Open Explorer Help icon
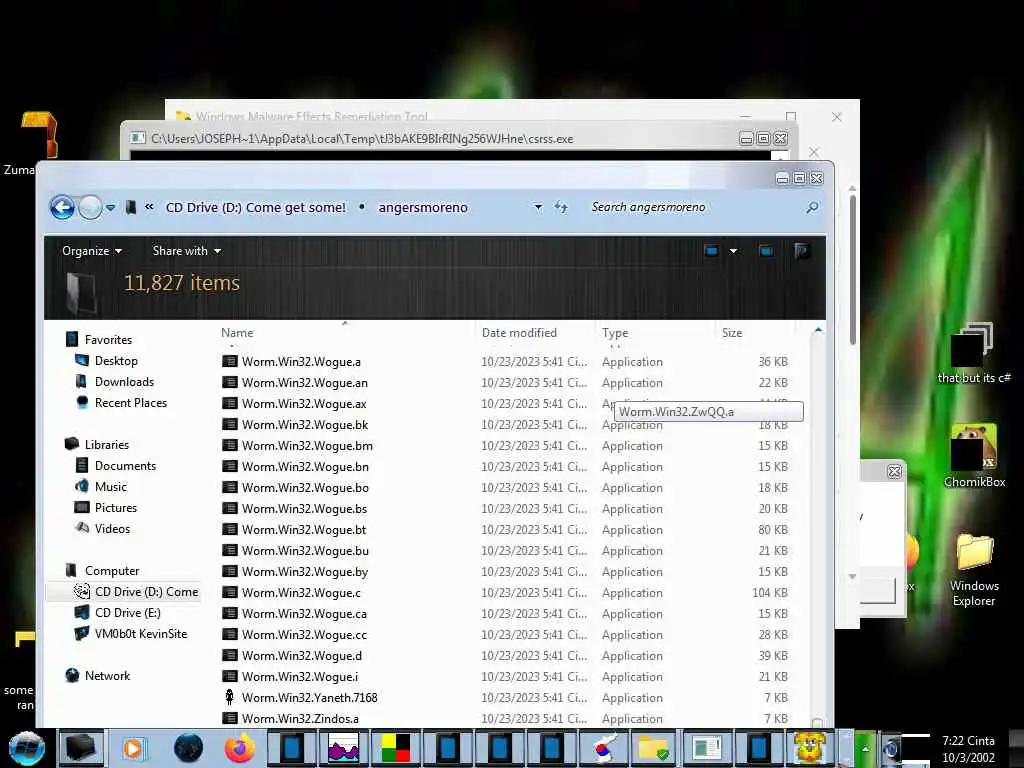The height and width of the screenshot is (768, 1024). tap(801, 251)
